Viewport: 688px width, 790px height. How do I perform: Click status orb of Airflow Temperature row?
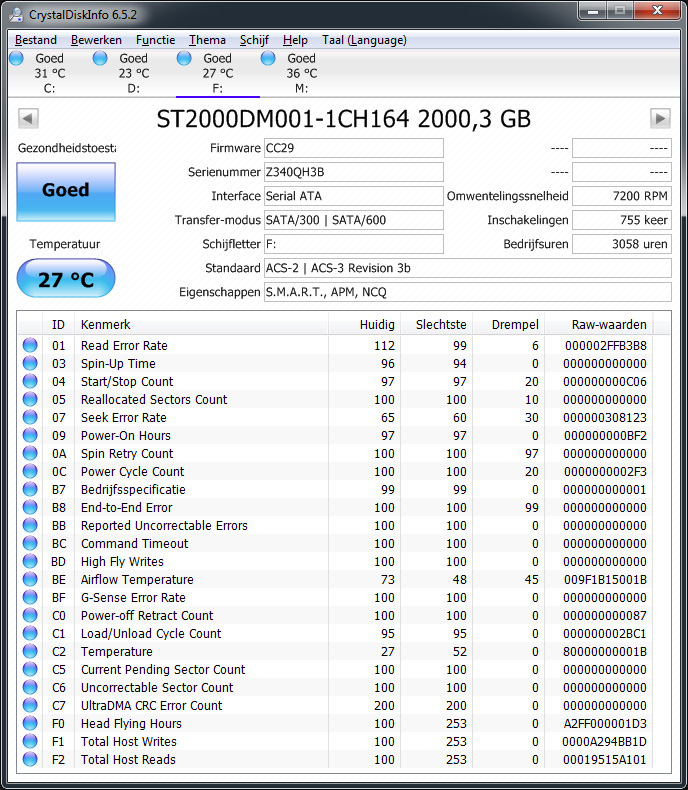coord(30,579)
